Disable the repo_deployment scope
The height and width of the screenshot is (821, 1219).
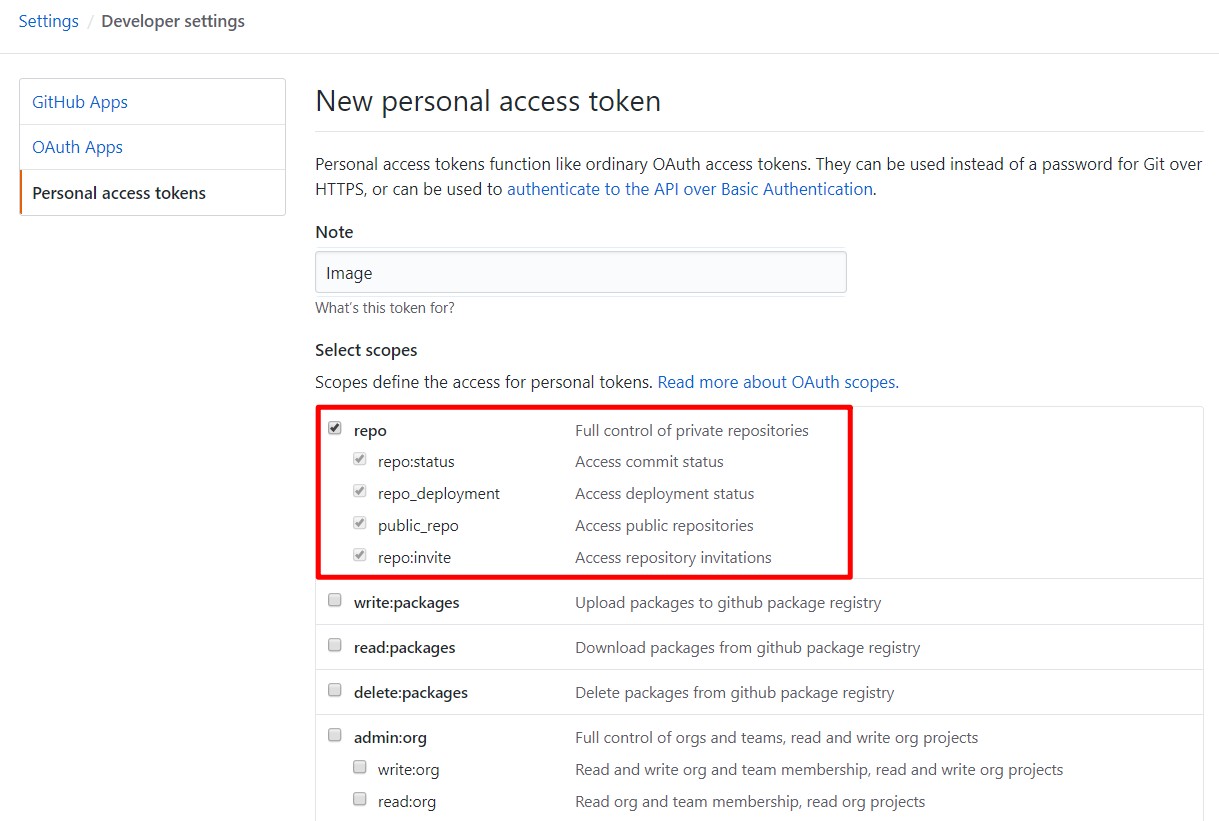(359, 490)
